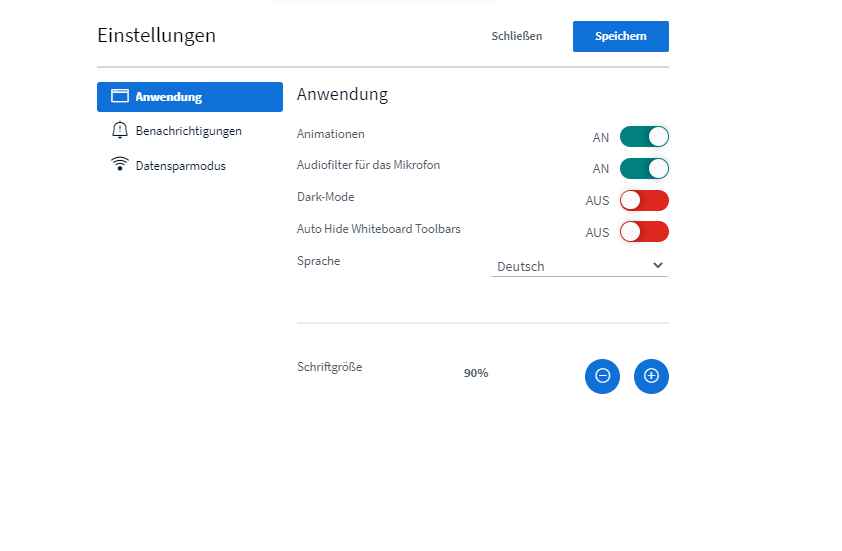Select the Anwendung tab label
Image resolution: width=842 pixels, height=551 pixels.
click(168, 97)
